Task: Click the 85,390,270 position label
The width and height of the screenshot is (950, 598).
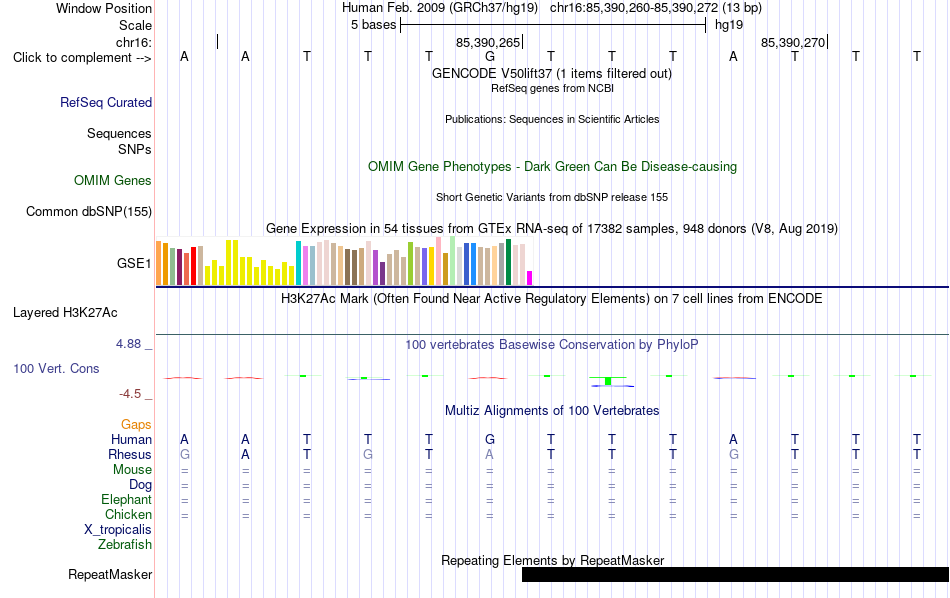Action: tap(793, 42)
